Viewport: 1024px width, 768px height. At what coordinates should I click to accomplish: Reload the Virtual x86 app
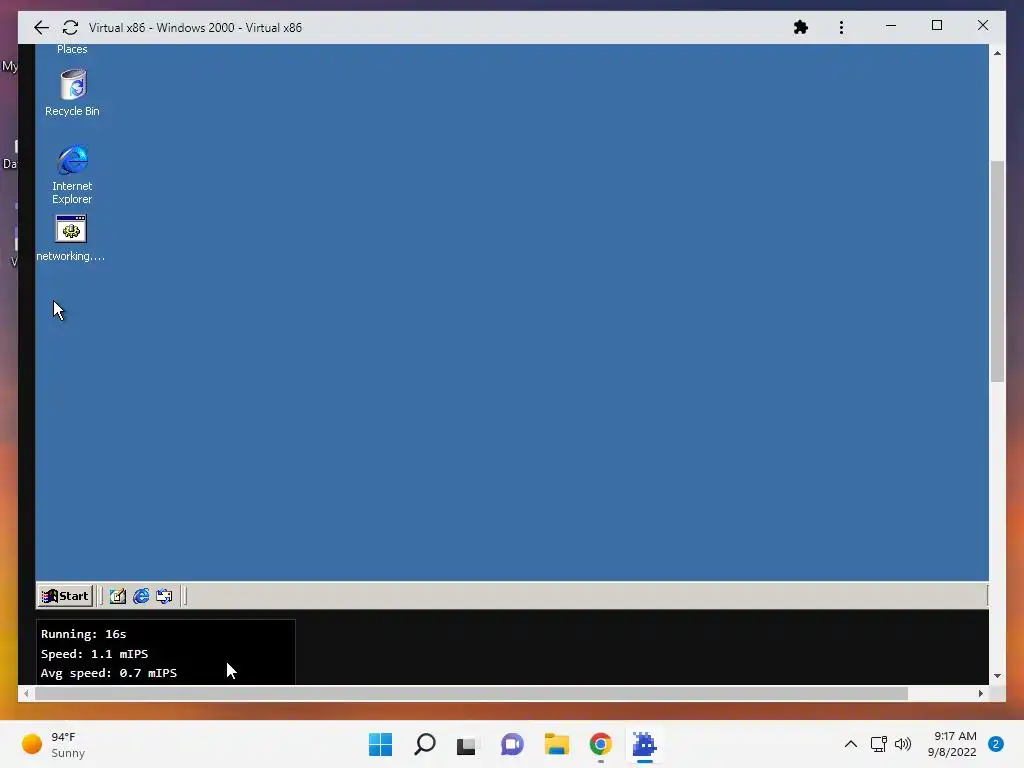(71, 27)
